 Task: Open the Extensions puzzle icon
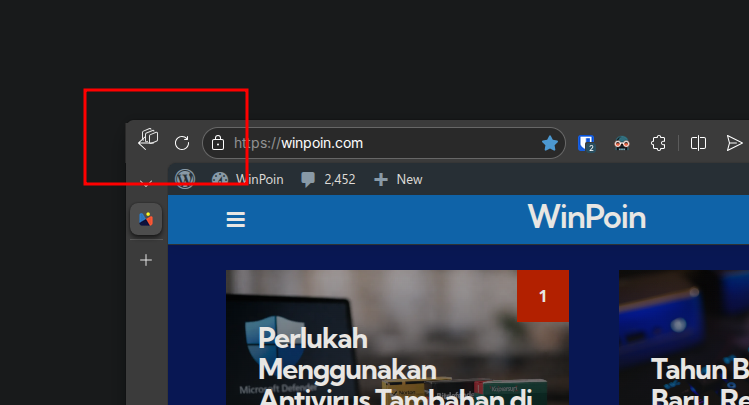click(x=658, y=143)
